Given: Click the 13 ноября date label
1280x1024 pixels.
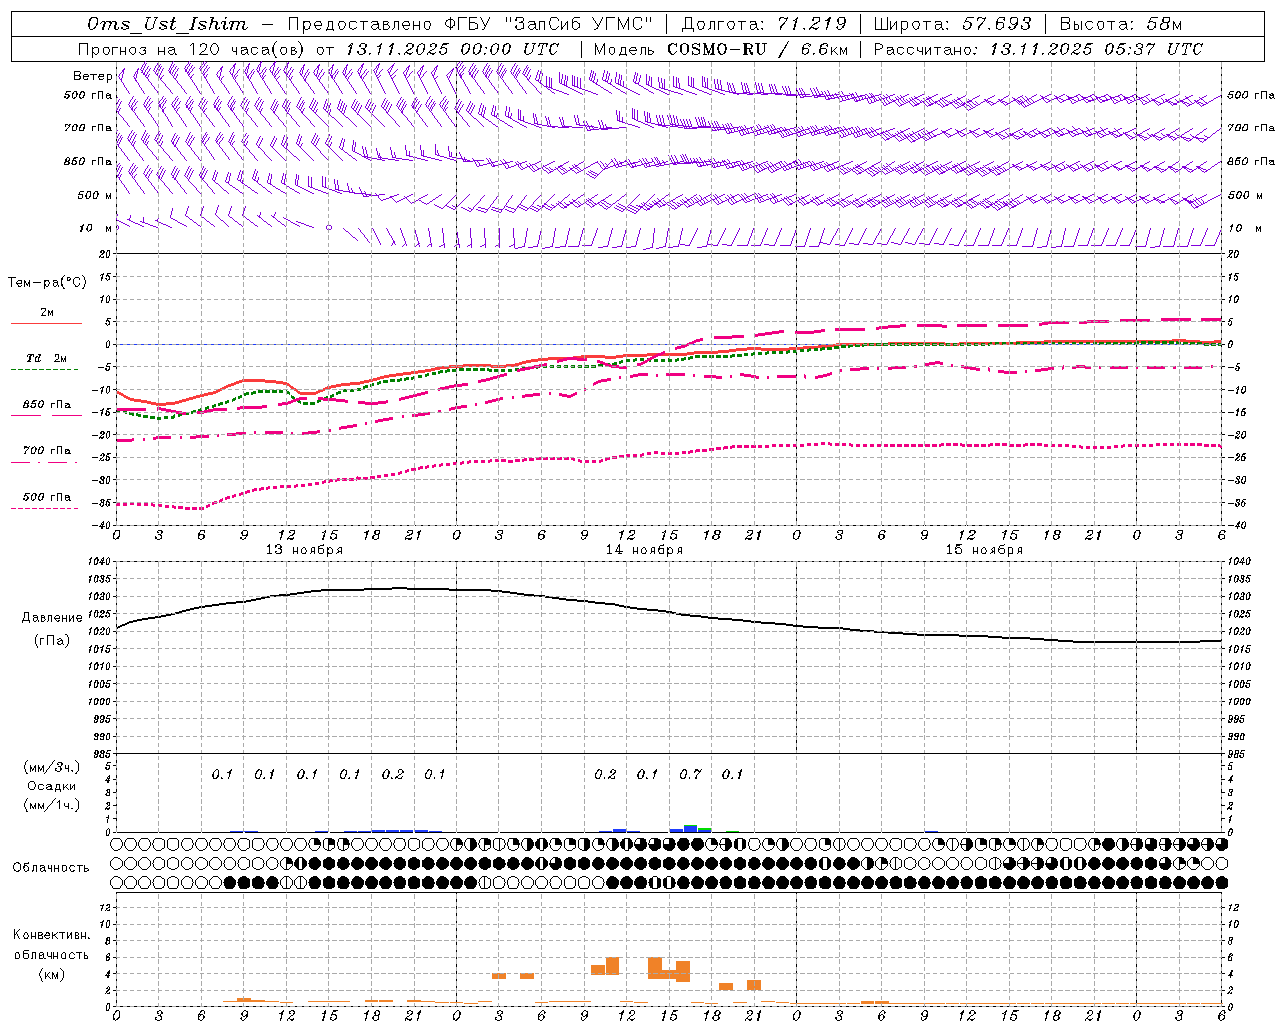Looking at the screenshot, I should coord(304,550).
